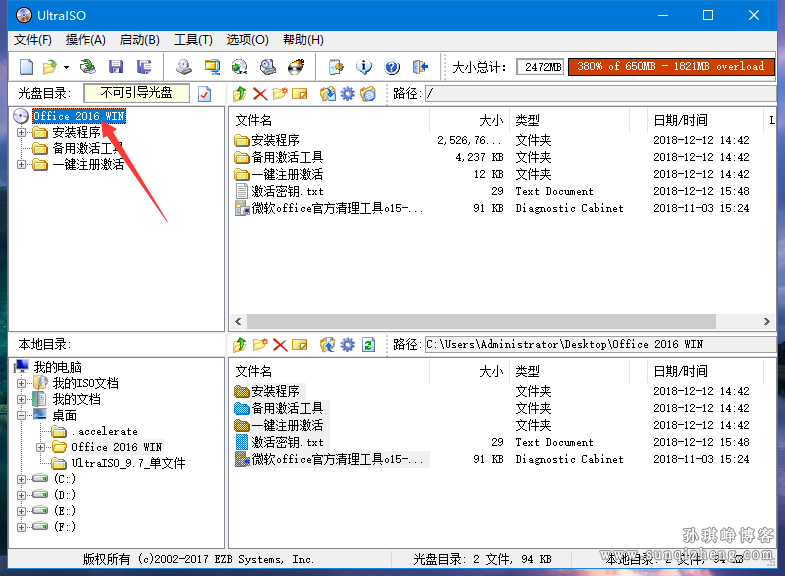The width and height of the screenshot is (785, 576).
Task: Click the Options notepad-gear toolbar icon
Action: (336, 67)
